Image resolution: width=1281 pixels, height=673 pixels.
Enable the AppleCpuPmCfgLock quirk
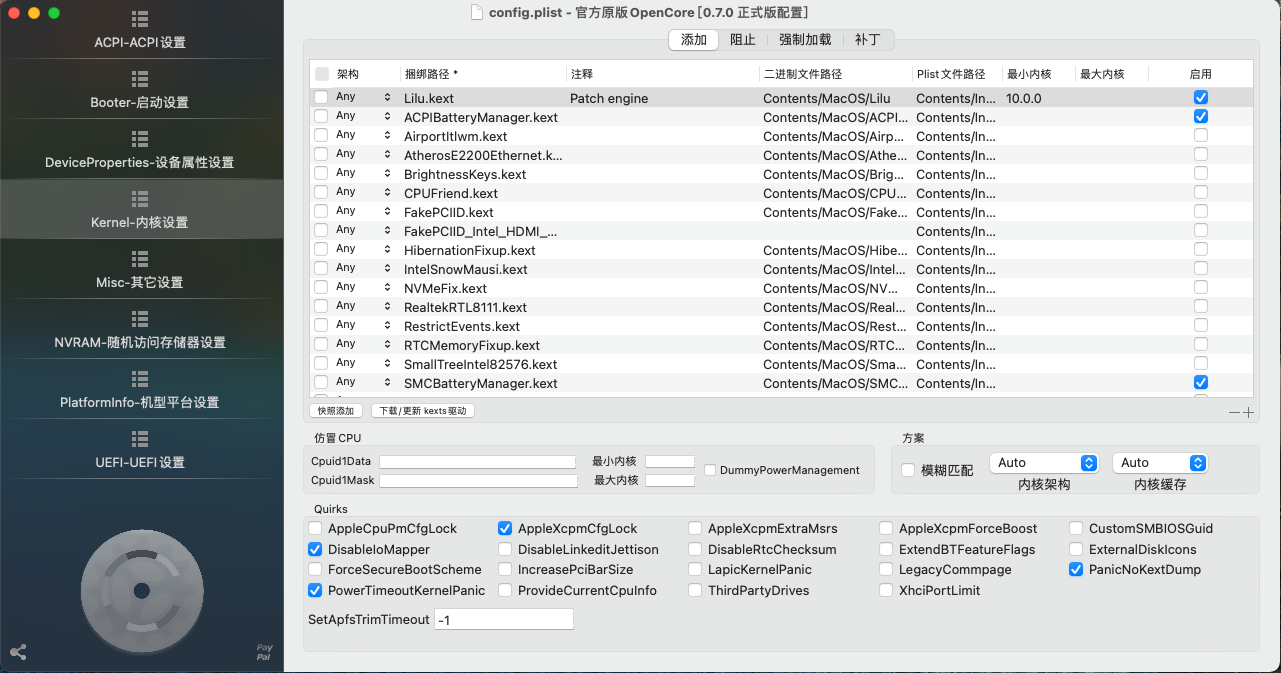(315, 528)
